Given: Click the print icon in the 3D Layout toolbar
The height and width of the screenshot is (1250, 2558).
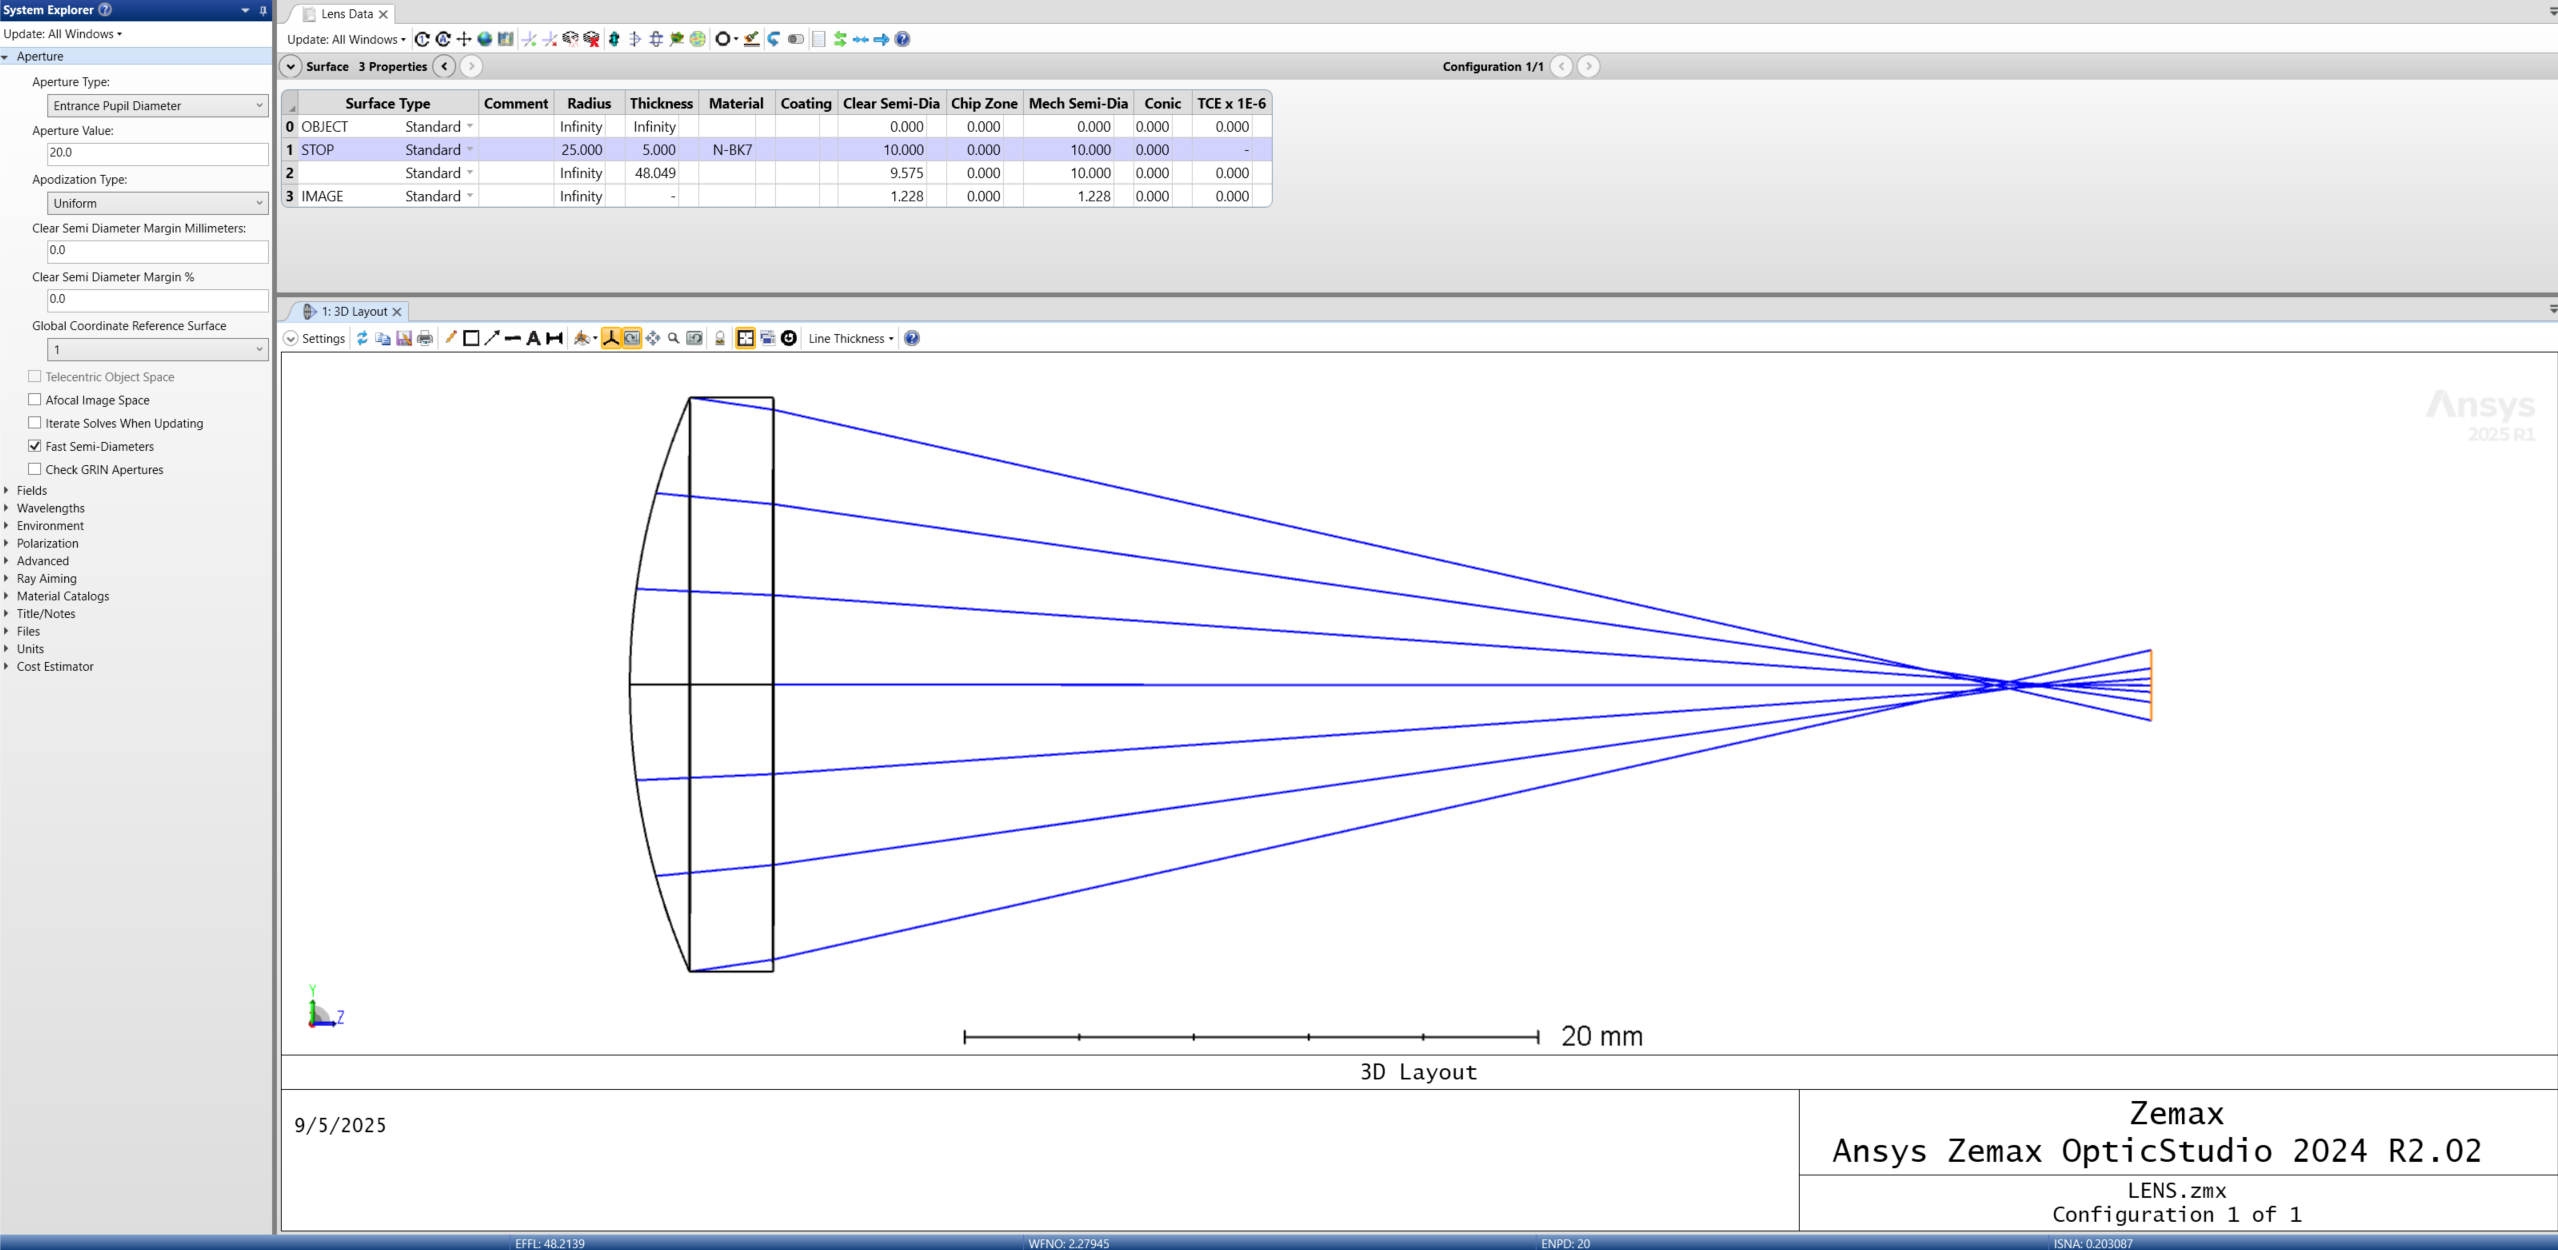Looking at the screenshot, I should click(425, 339).
